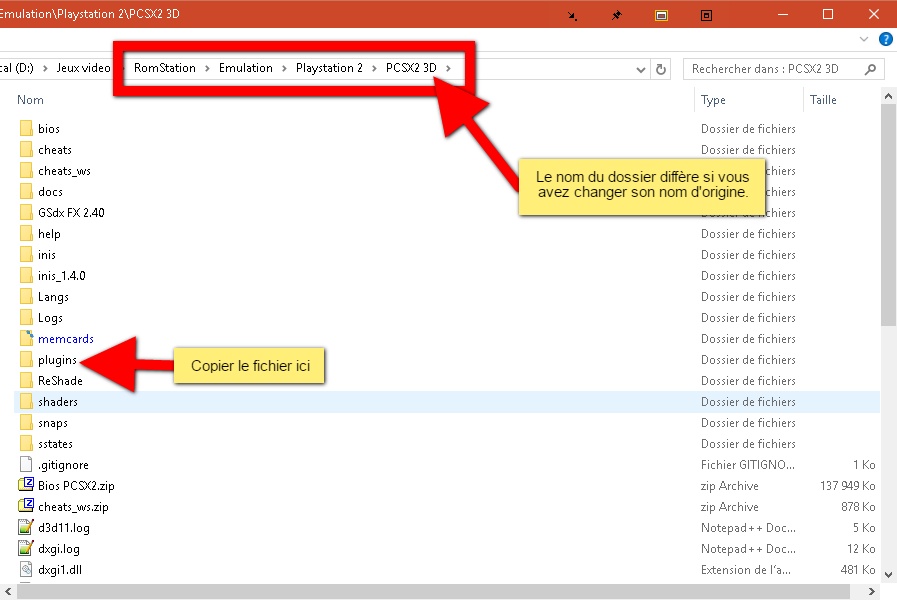Open Windows Explorer help
The width and height of the screenshot is (897, 600).
(x=886, y=39)
